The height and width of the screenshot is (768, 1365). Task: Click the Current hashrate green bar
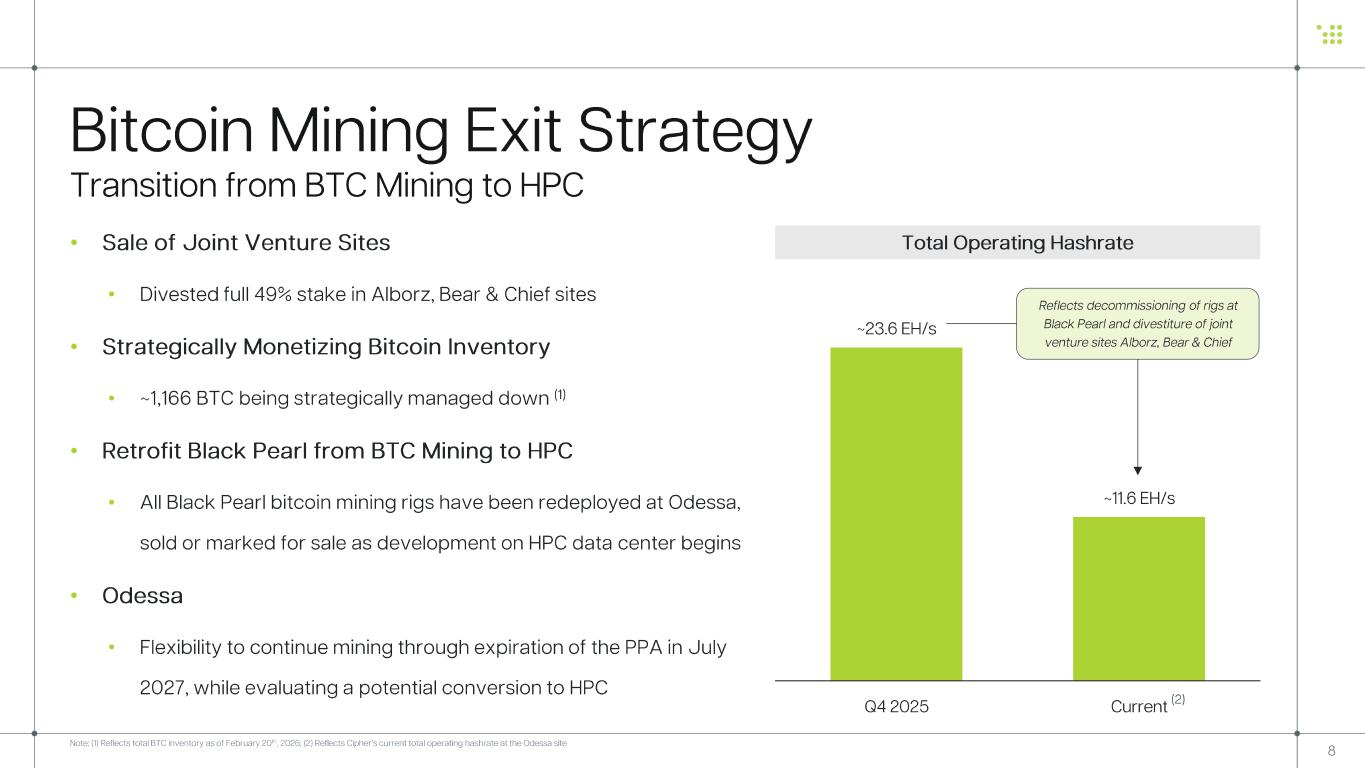tap(1138, 598)
